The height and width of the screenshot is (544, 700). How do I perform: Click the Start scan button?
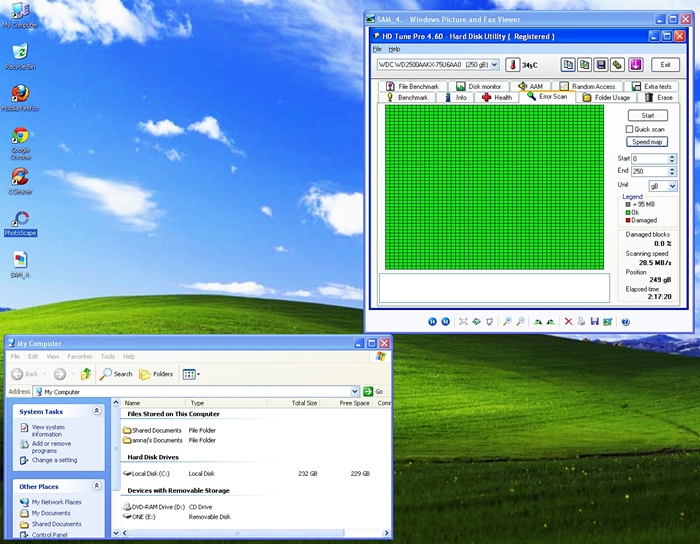click(x=647, y=116)
